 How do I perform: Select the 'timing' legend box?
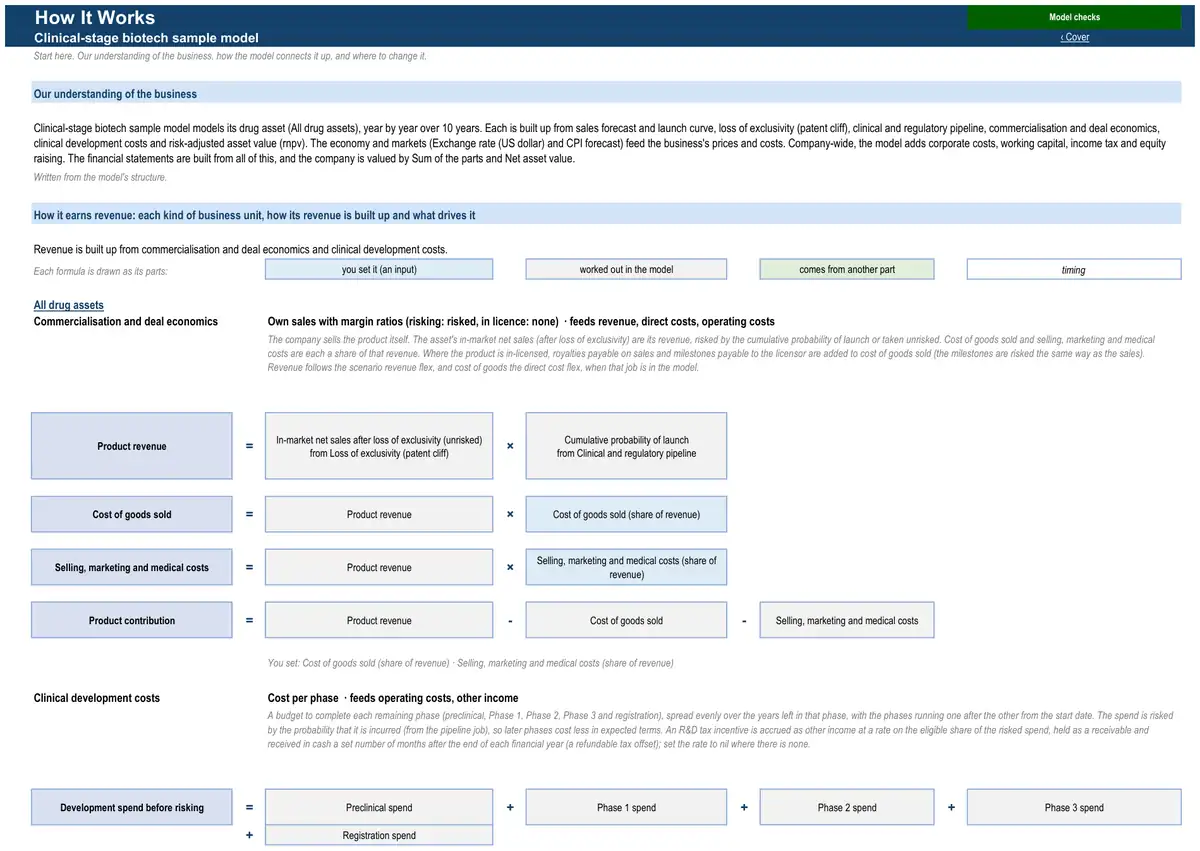1074,269
